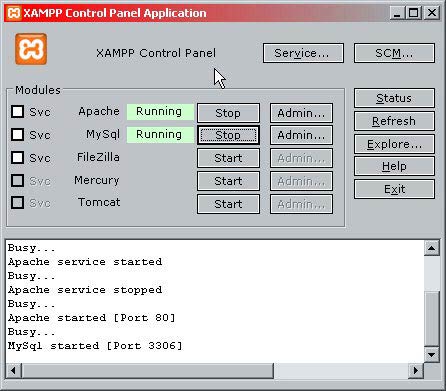This screenshot has width=446, height=391.
Task: Open the Service... dialog
Action: pyautogui.click(x=303, y=53)
